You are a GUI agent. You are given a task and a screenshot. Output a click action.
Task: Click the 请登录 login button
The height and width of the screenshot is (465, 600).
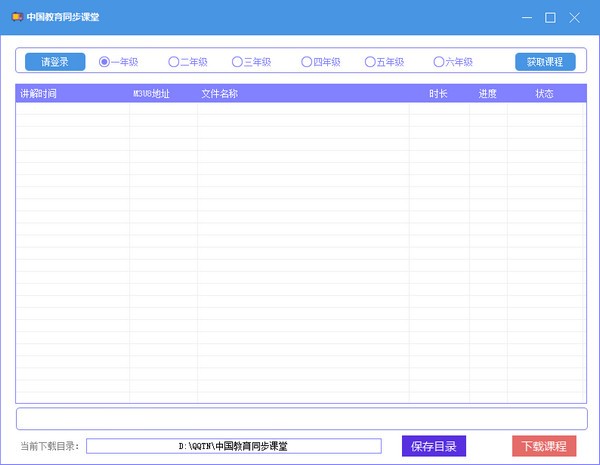55,62
